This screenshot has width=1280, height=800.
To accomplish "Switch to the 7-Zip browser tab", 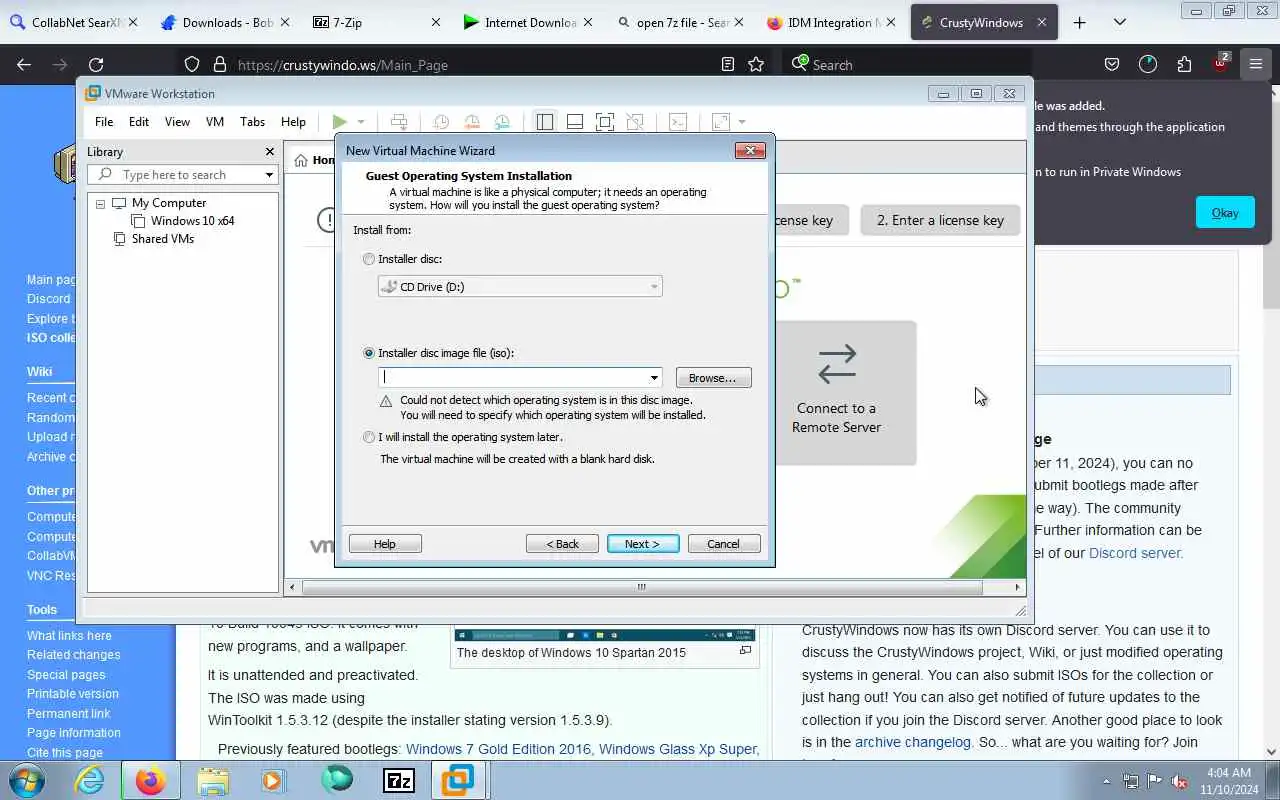I will pos(374,22).
